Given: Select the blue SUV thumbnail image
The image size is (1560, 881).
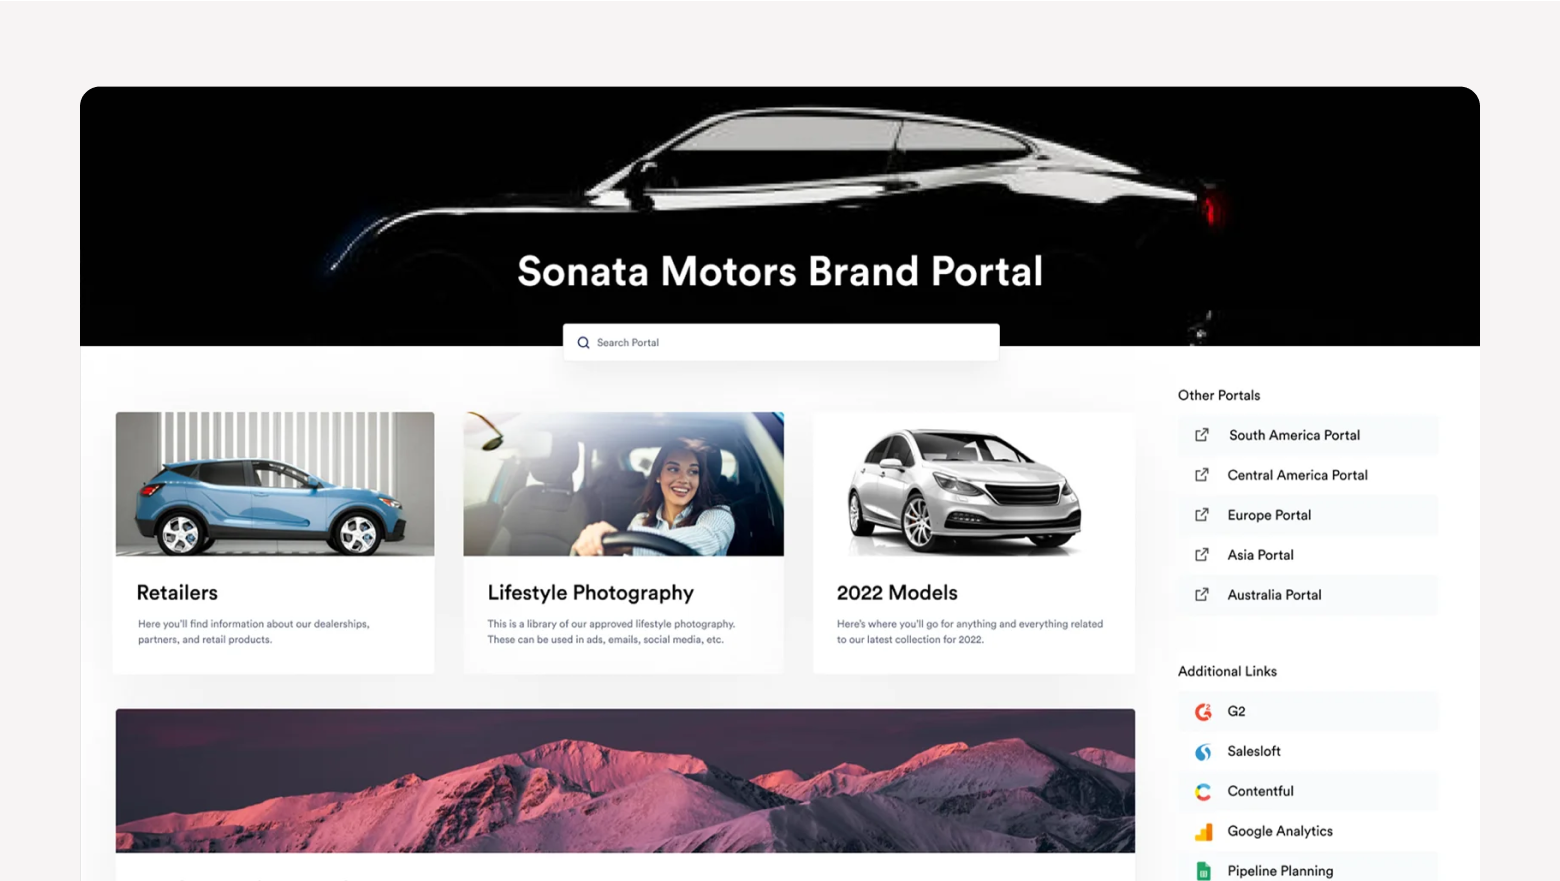Looking at the screenshot, I should (x=275, y=484).
